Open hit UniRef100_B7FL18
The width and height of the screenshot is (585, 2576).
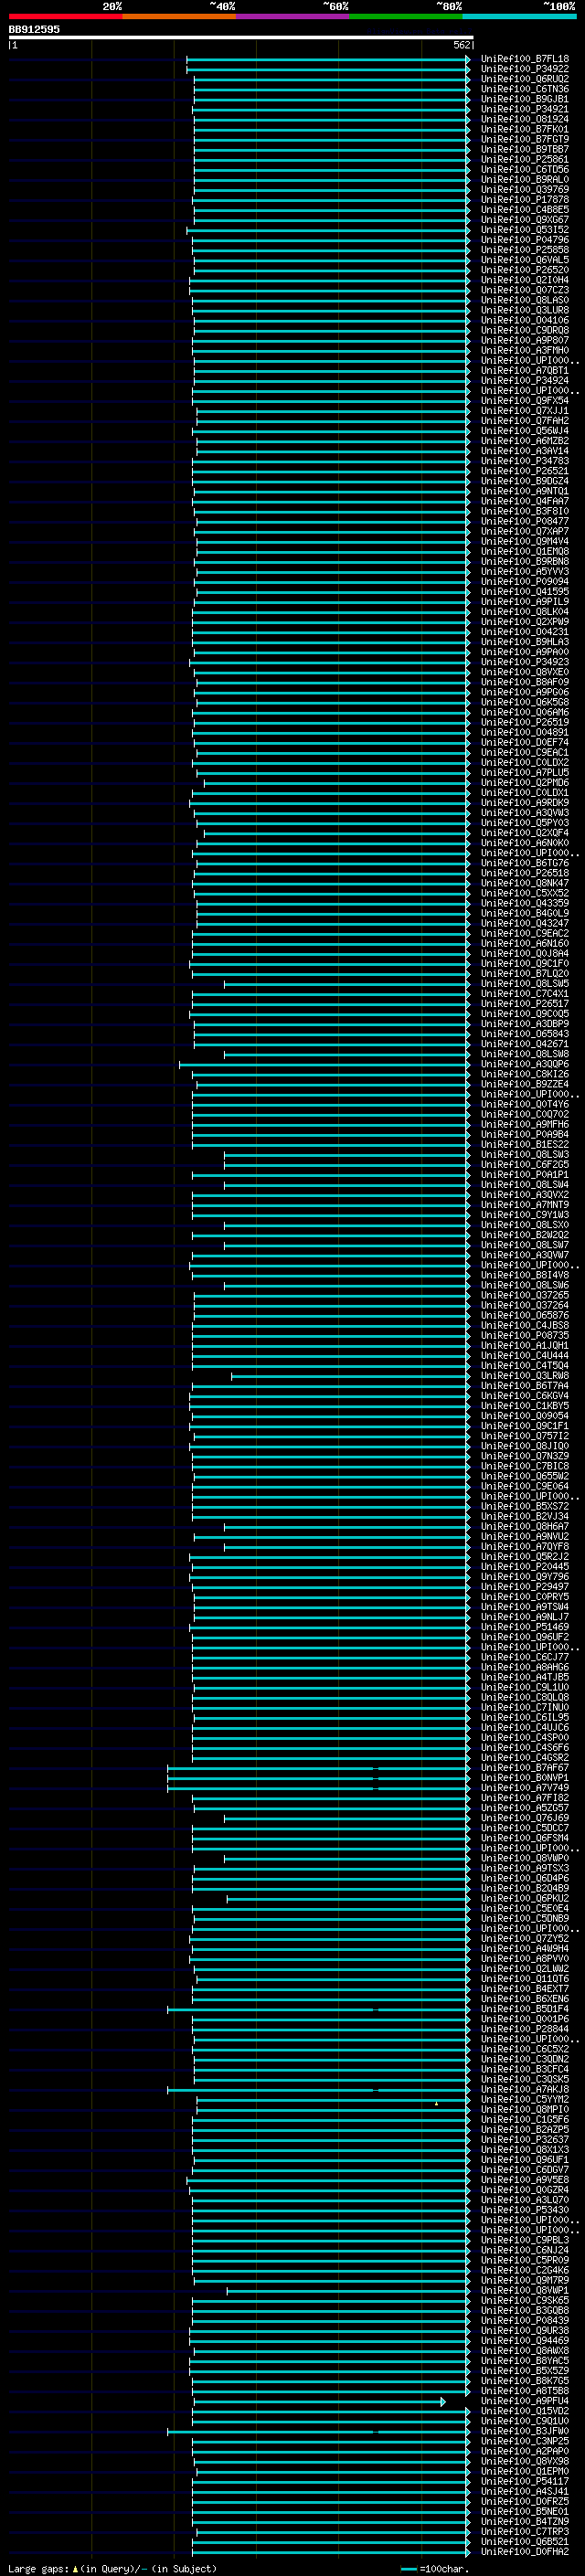click(525, 59)
